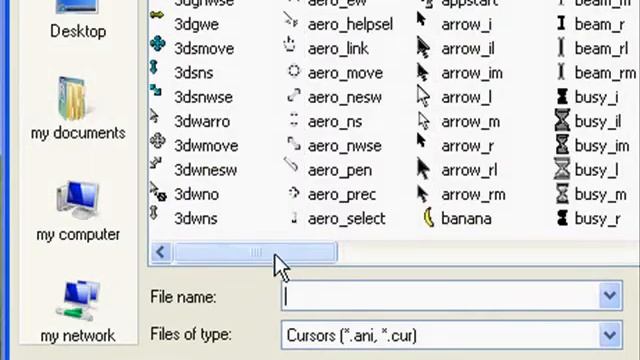The image size is (640, 360).
Task: Click inside the File name text box
Action: tap(440, 296)
